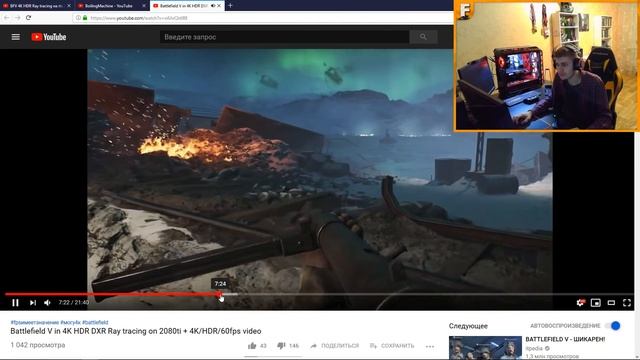Click the 'Следующее' up next heading
Viewport: 640px width, 360px height.
click(x=468, y=326)
